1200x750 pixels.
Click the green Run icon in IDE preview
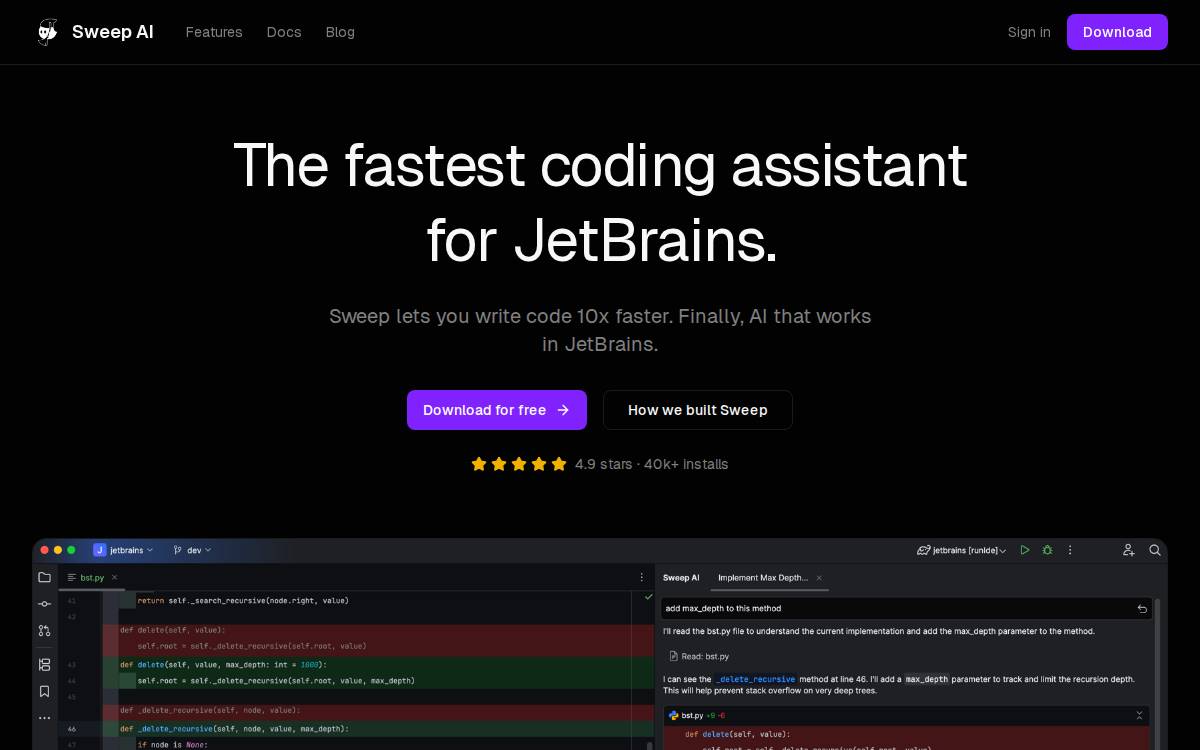pos(1025,550)
